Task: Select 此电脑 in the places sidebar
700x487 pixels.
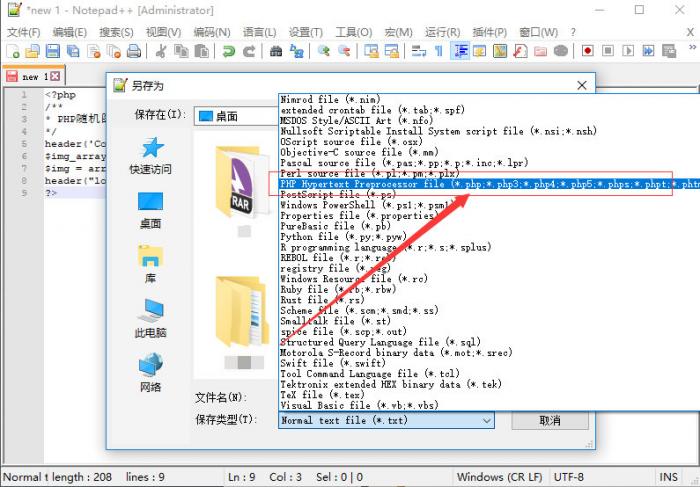Action: click(x=150, y=318)
